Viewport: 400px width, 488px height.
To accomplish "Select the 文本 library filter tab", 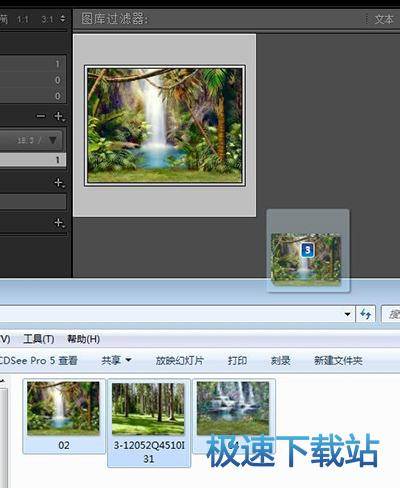I will tap(384, 19).
